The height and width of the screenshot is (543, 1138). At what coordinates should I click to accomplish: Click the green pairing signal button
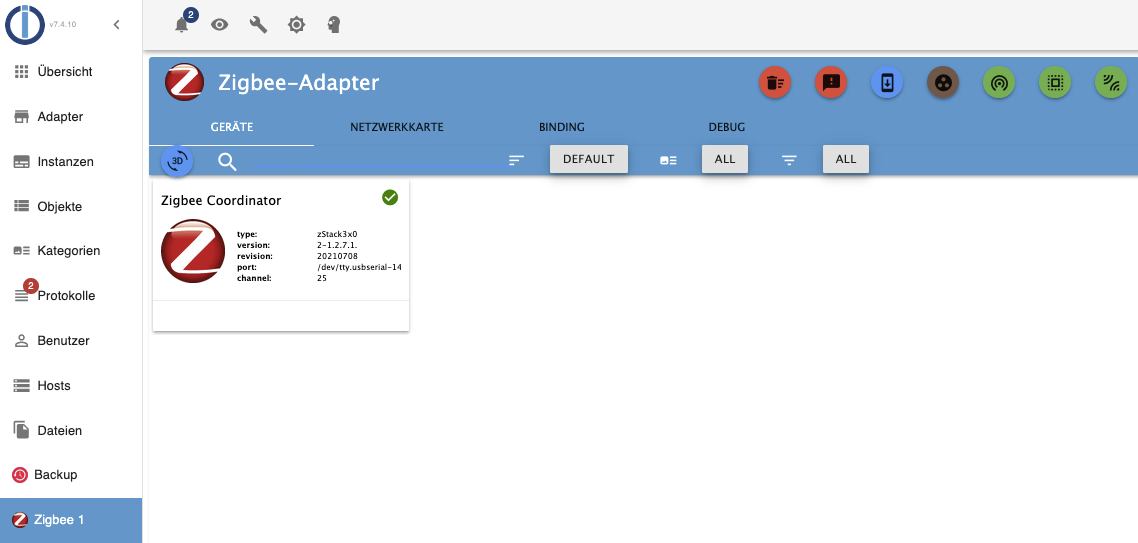pos(999,83)
